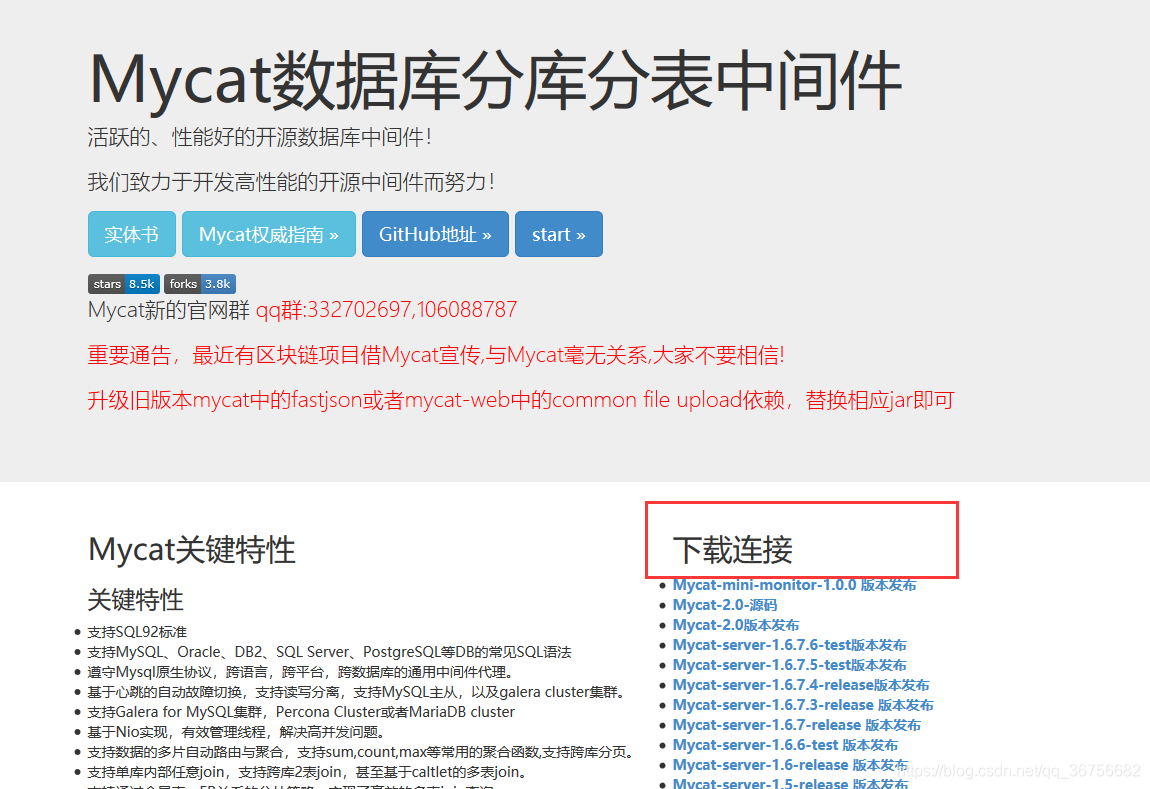The image size is (1150, 789).
Task: Click the start button
Action: [558, 233]
